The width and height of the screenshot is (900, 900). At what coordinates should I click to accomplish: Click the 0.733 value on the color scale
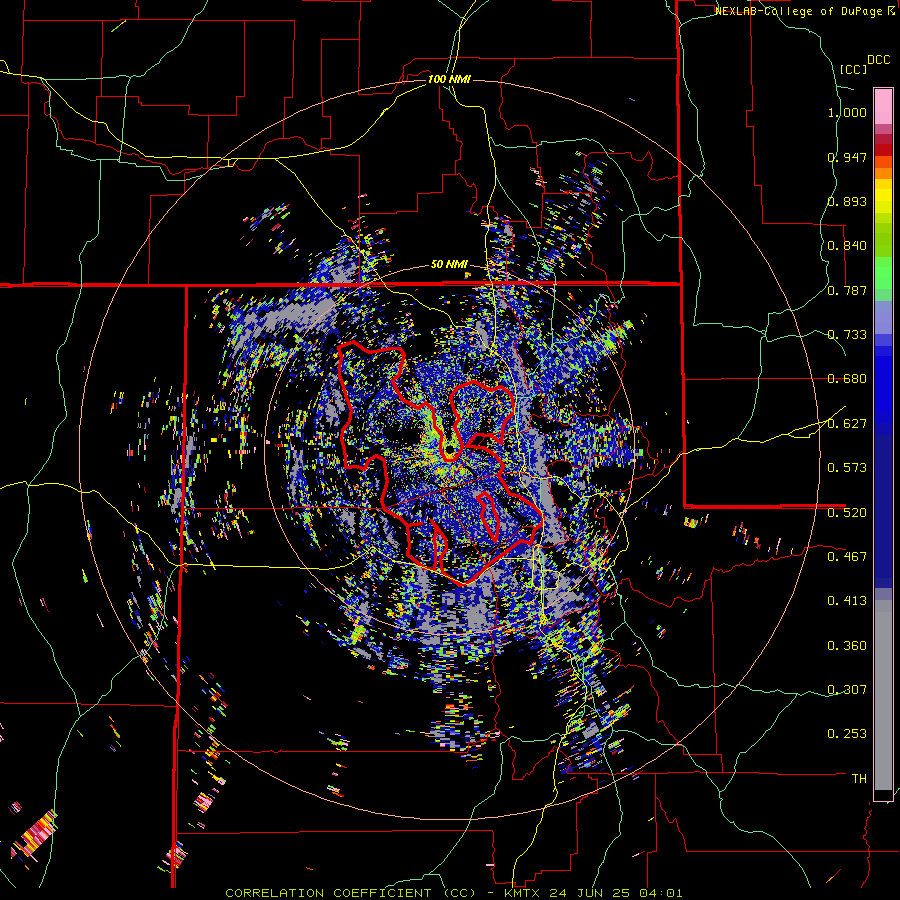pyautogui.click(x=847, y=335)
